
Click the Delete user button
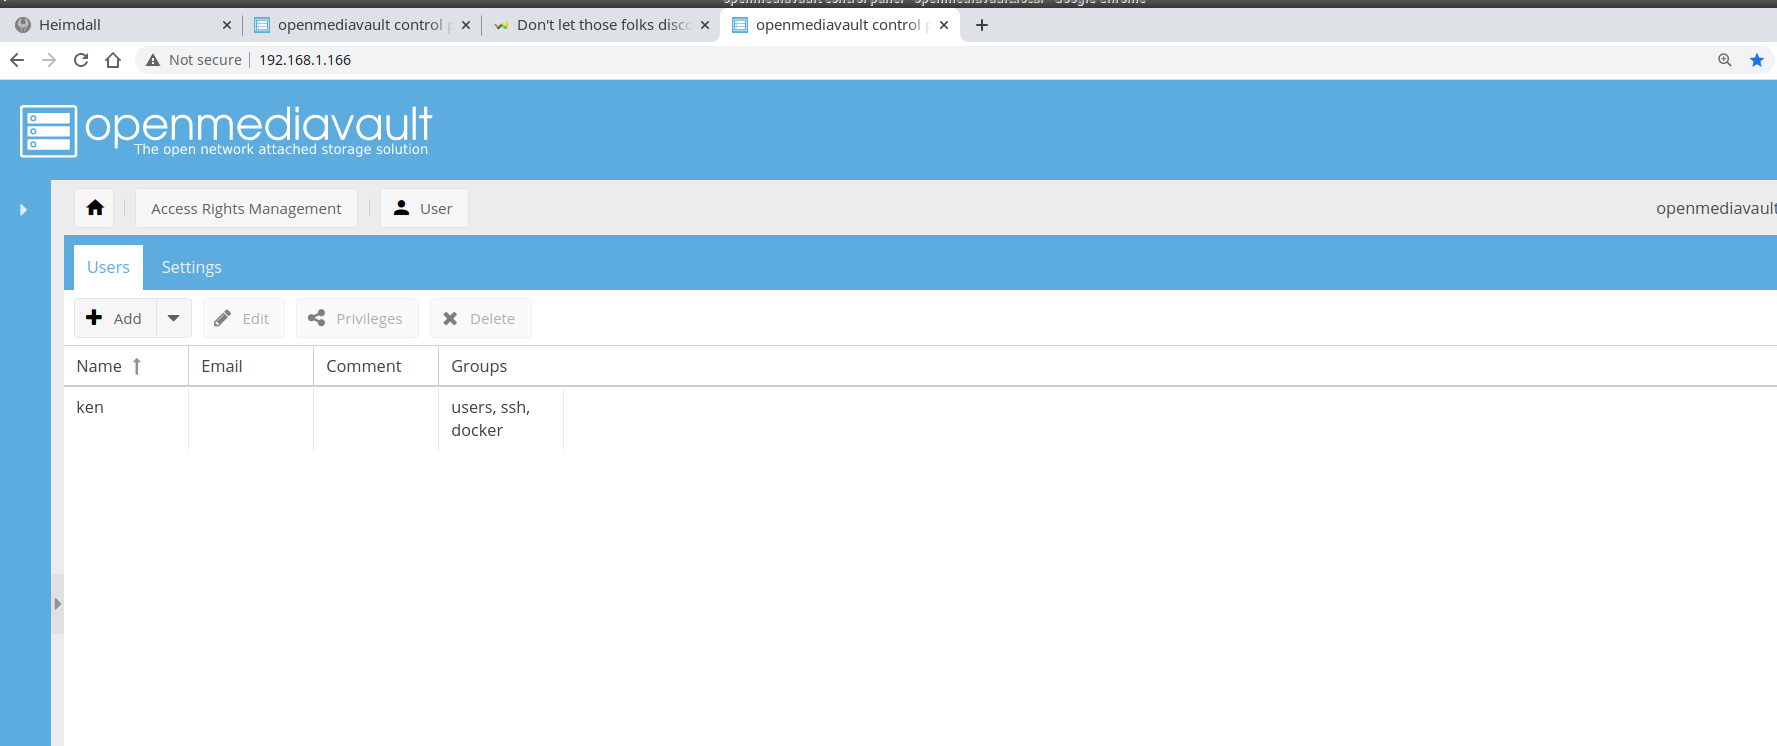pyautogui.click(x=480, y=318)
